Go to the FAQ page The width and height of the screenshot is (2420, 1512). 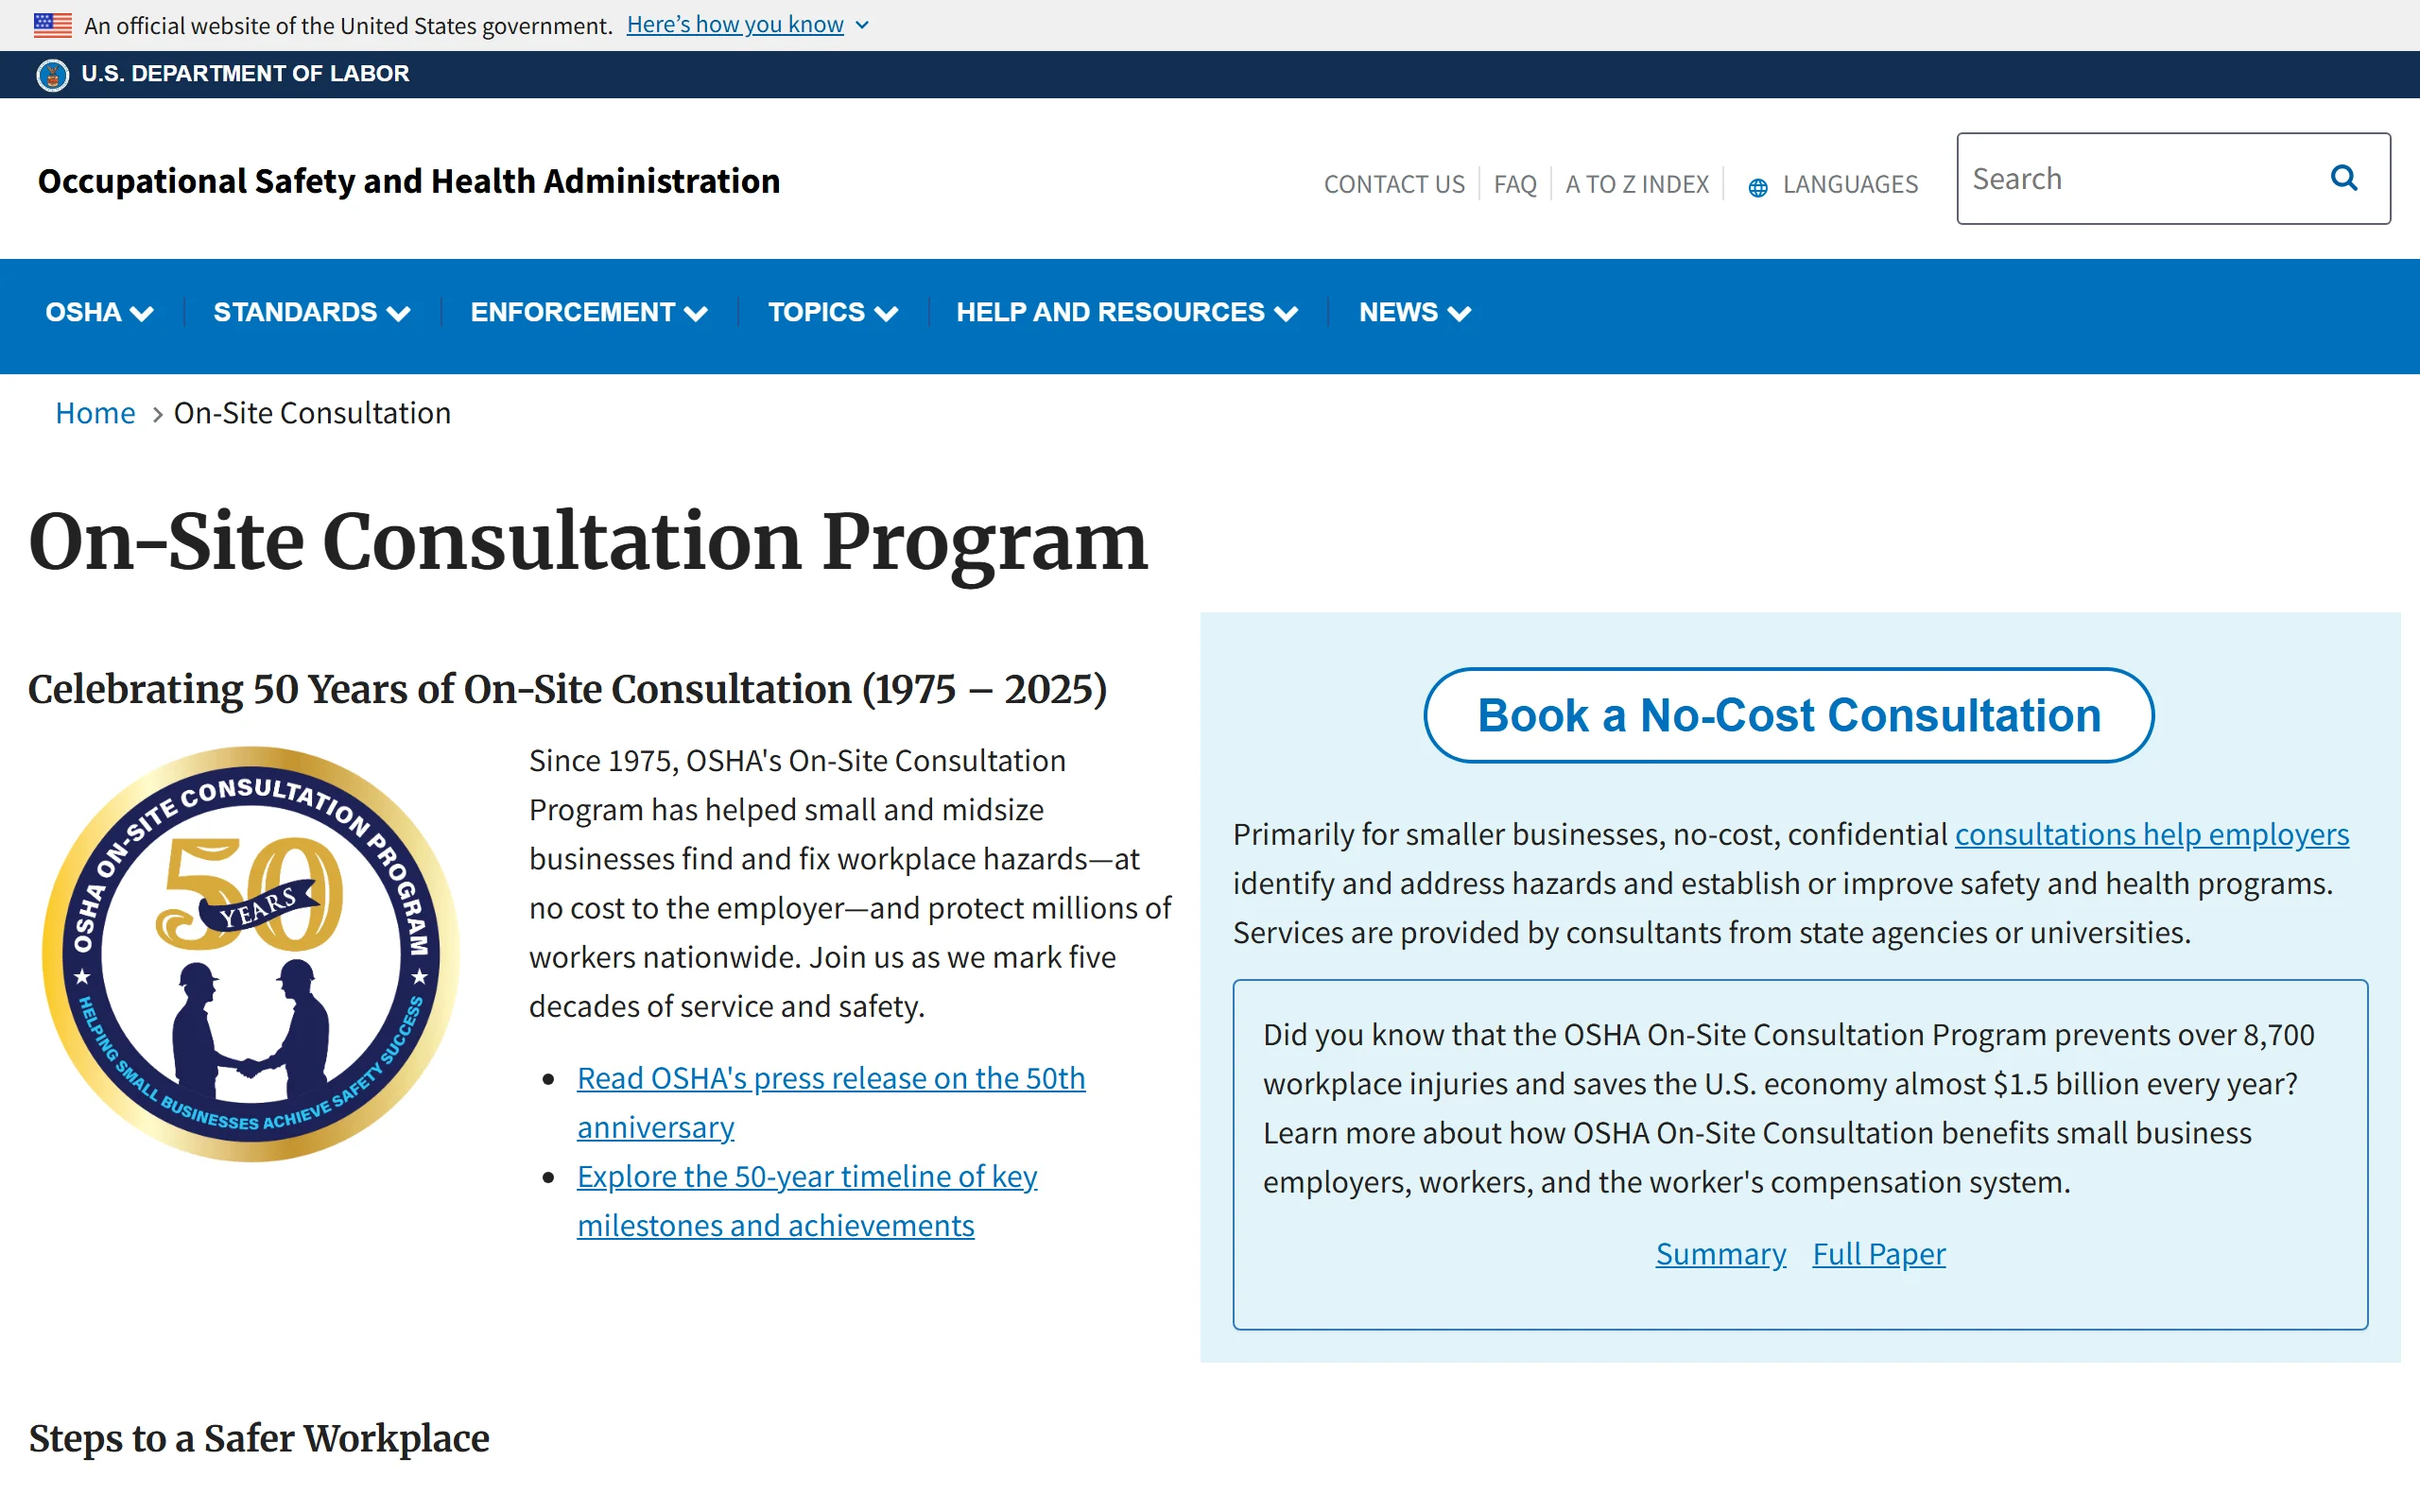tap(1514, 185)
